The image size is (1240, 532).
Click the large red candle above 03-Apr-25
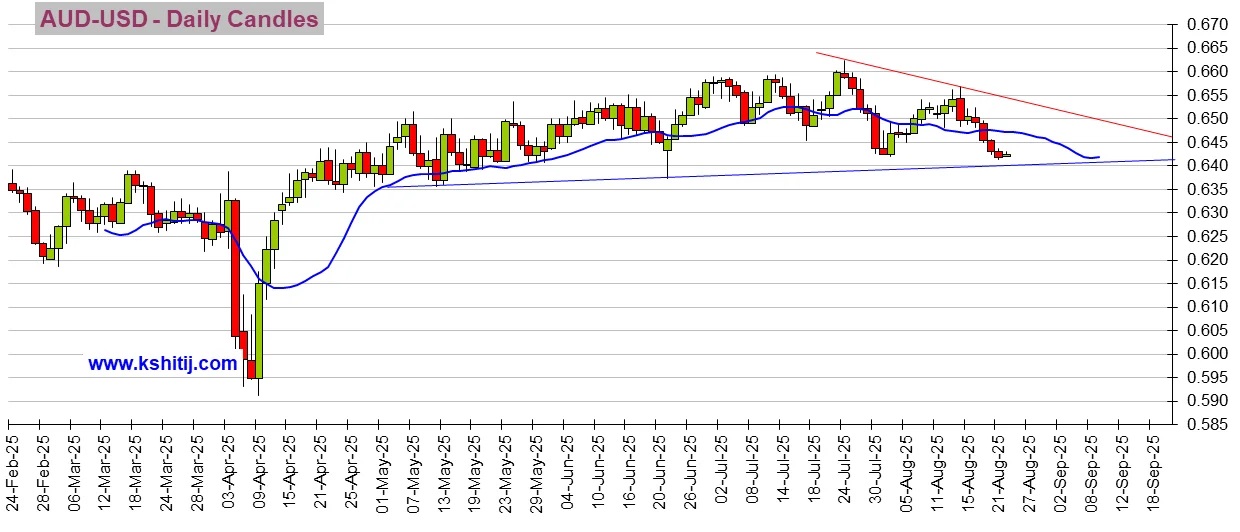235,268
